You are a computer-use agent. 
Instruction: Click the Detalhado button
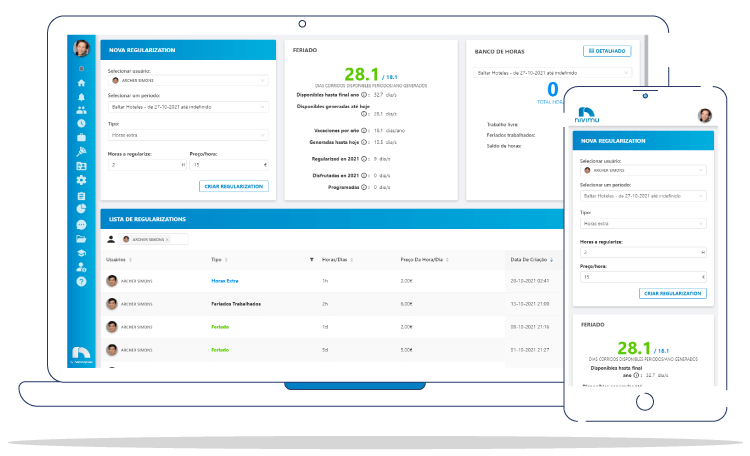click(x=607, y=50)
